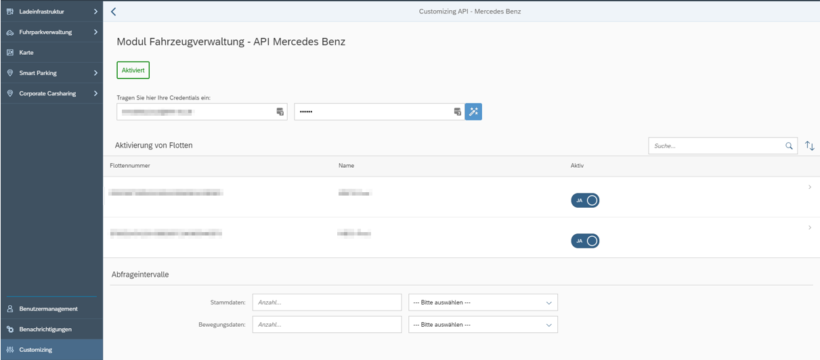This screenshot has height=360, width=820.
Task: Click the green Aktiviert button
Action: 133,70
